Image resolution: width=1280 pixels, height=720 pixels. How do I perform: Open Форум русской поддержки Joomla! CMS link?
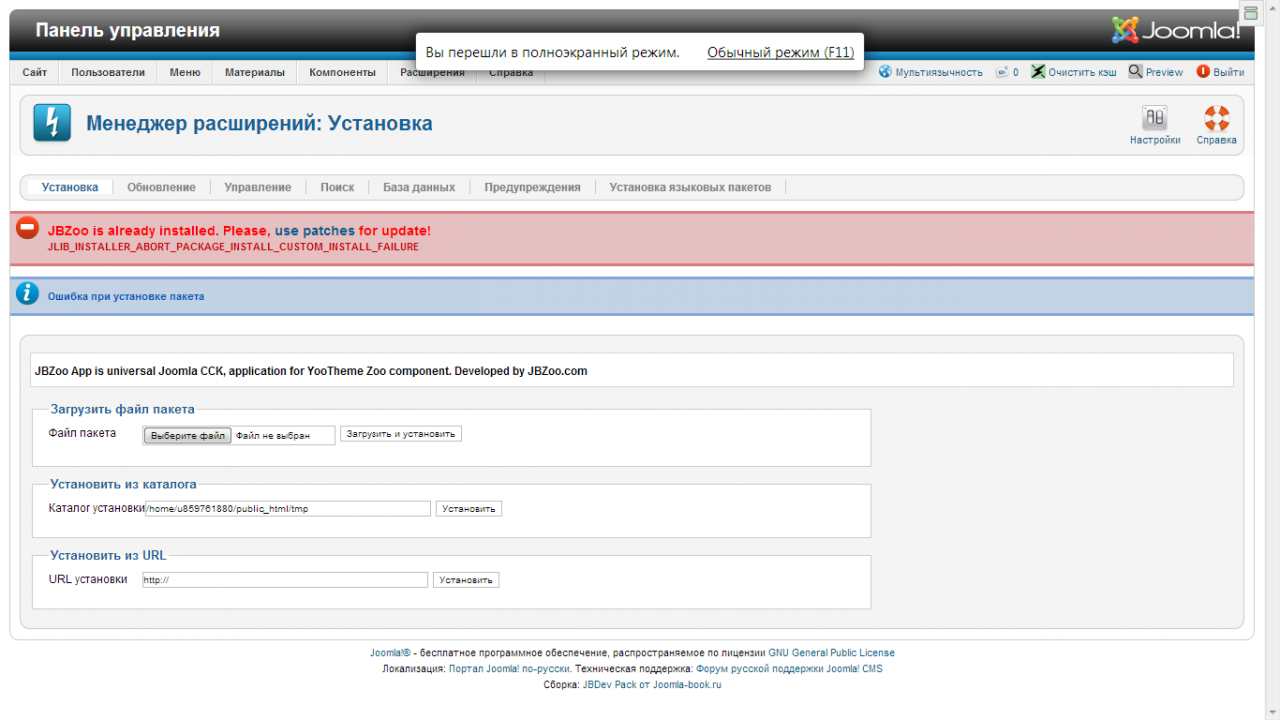789,669
